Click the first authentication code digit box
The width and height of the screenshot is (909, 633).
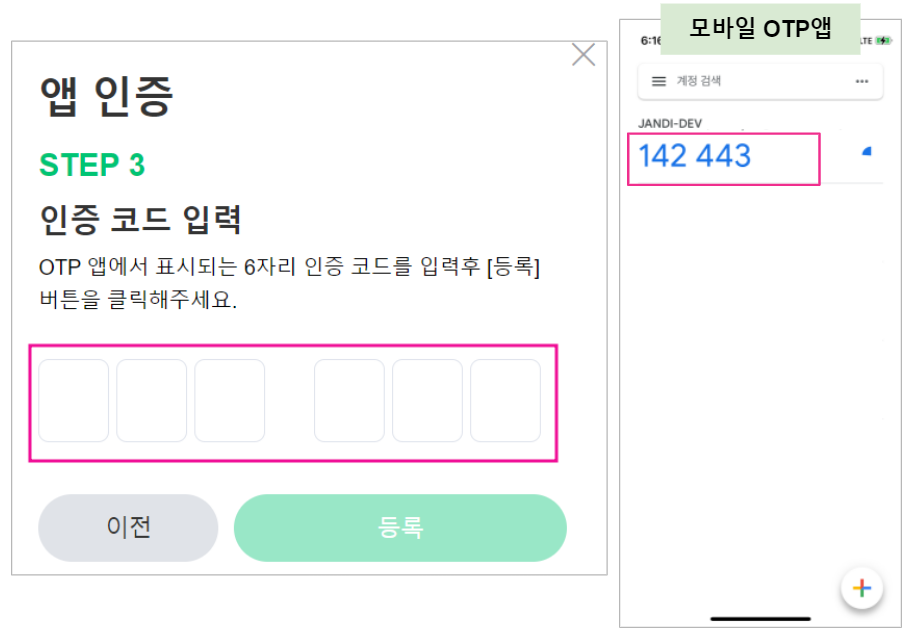pyautogui.click(x=74, y=400)
